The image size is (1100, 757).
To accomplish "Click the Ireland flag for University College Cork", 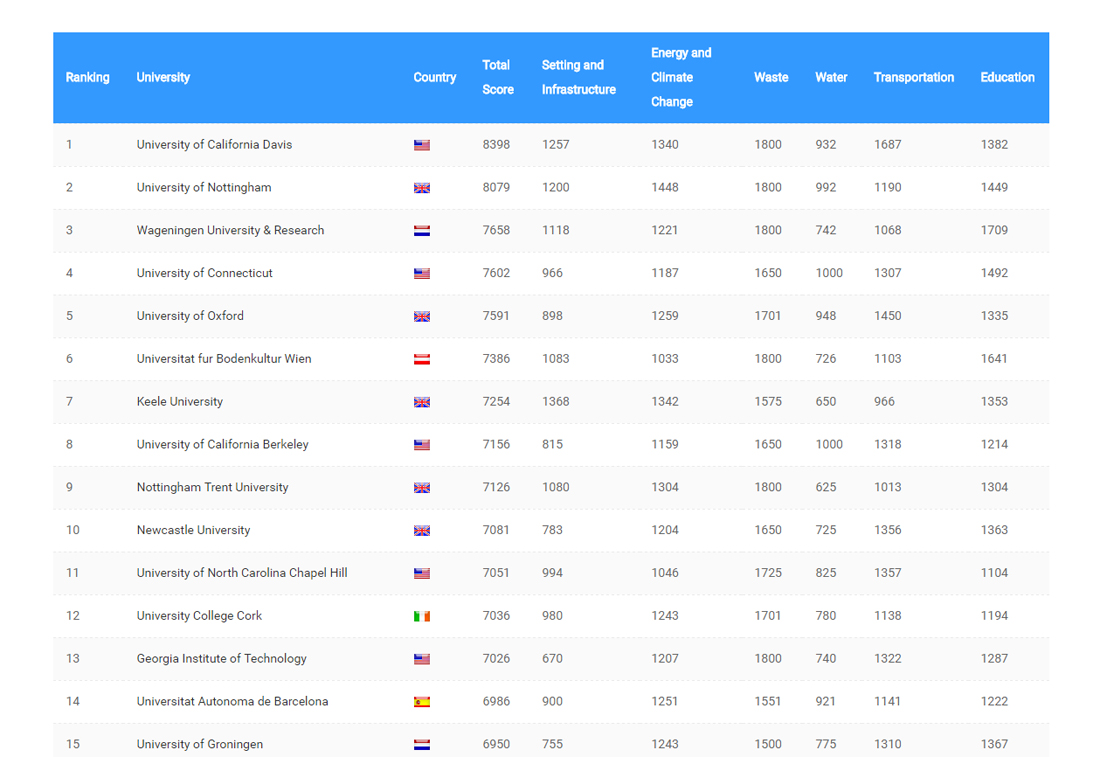I will point(422,616).
